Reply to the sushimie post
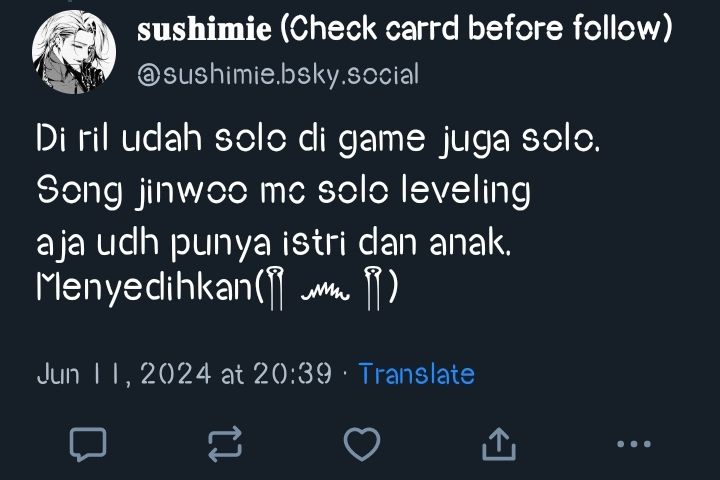This screenshot has height=480, width=720. pos(88,444)
